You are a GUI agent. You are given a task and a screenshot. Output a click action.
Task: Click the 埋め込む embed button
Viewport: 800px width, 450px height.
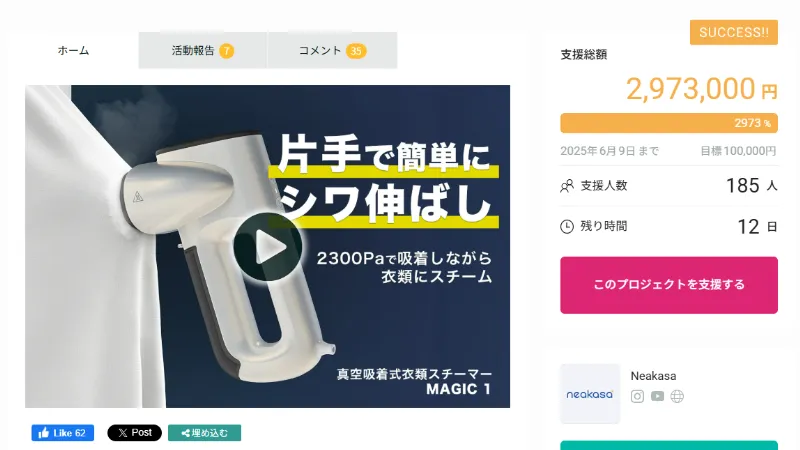205,433
